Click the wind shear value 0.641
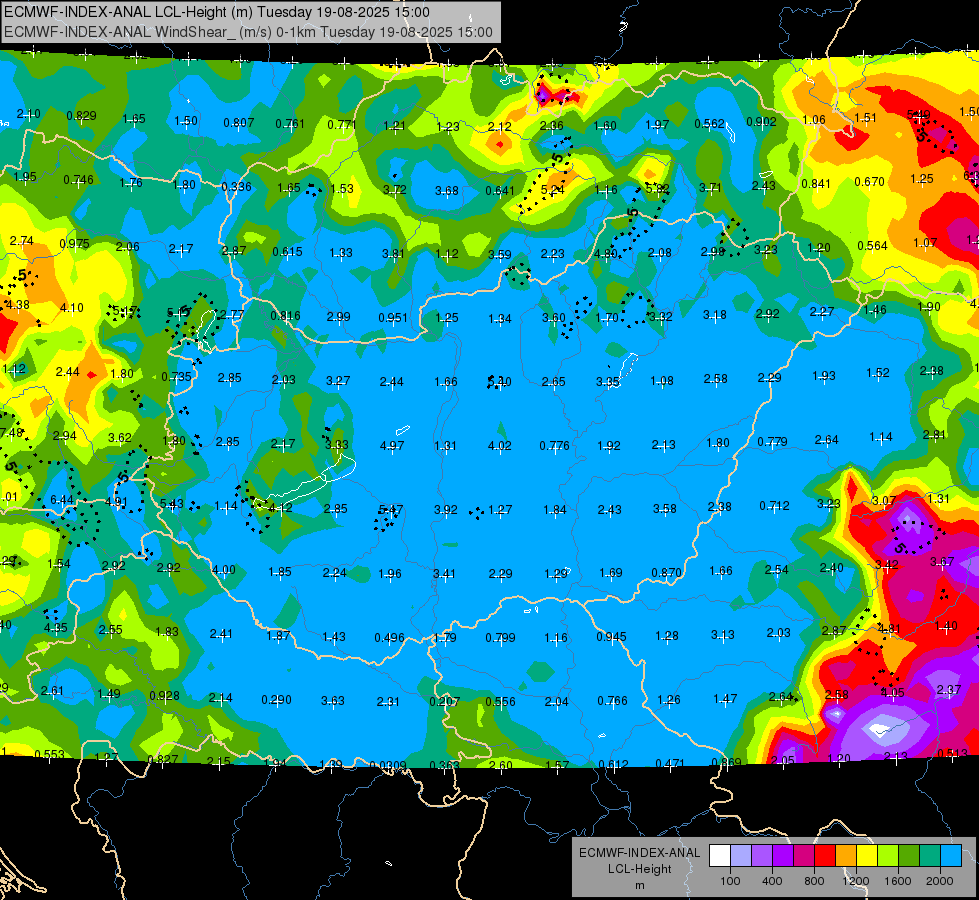The height and width of the screenshot is (900, 979). pos(500,190)
